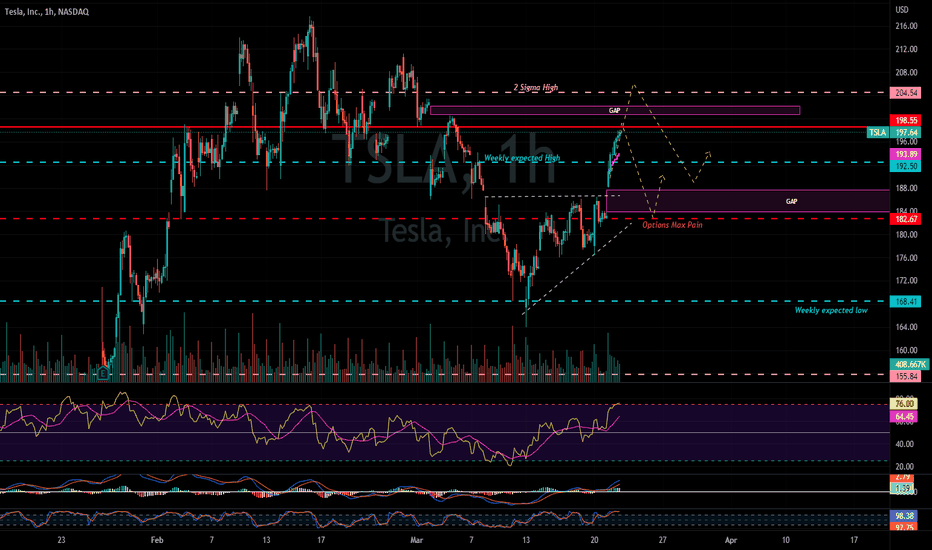This screenshot has width=932, height=550.
Task: Click the 2 Sigma High annotation
Action: coord(536,87)
